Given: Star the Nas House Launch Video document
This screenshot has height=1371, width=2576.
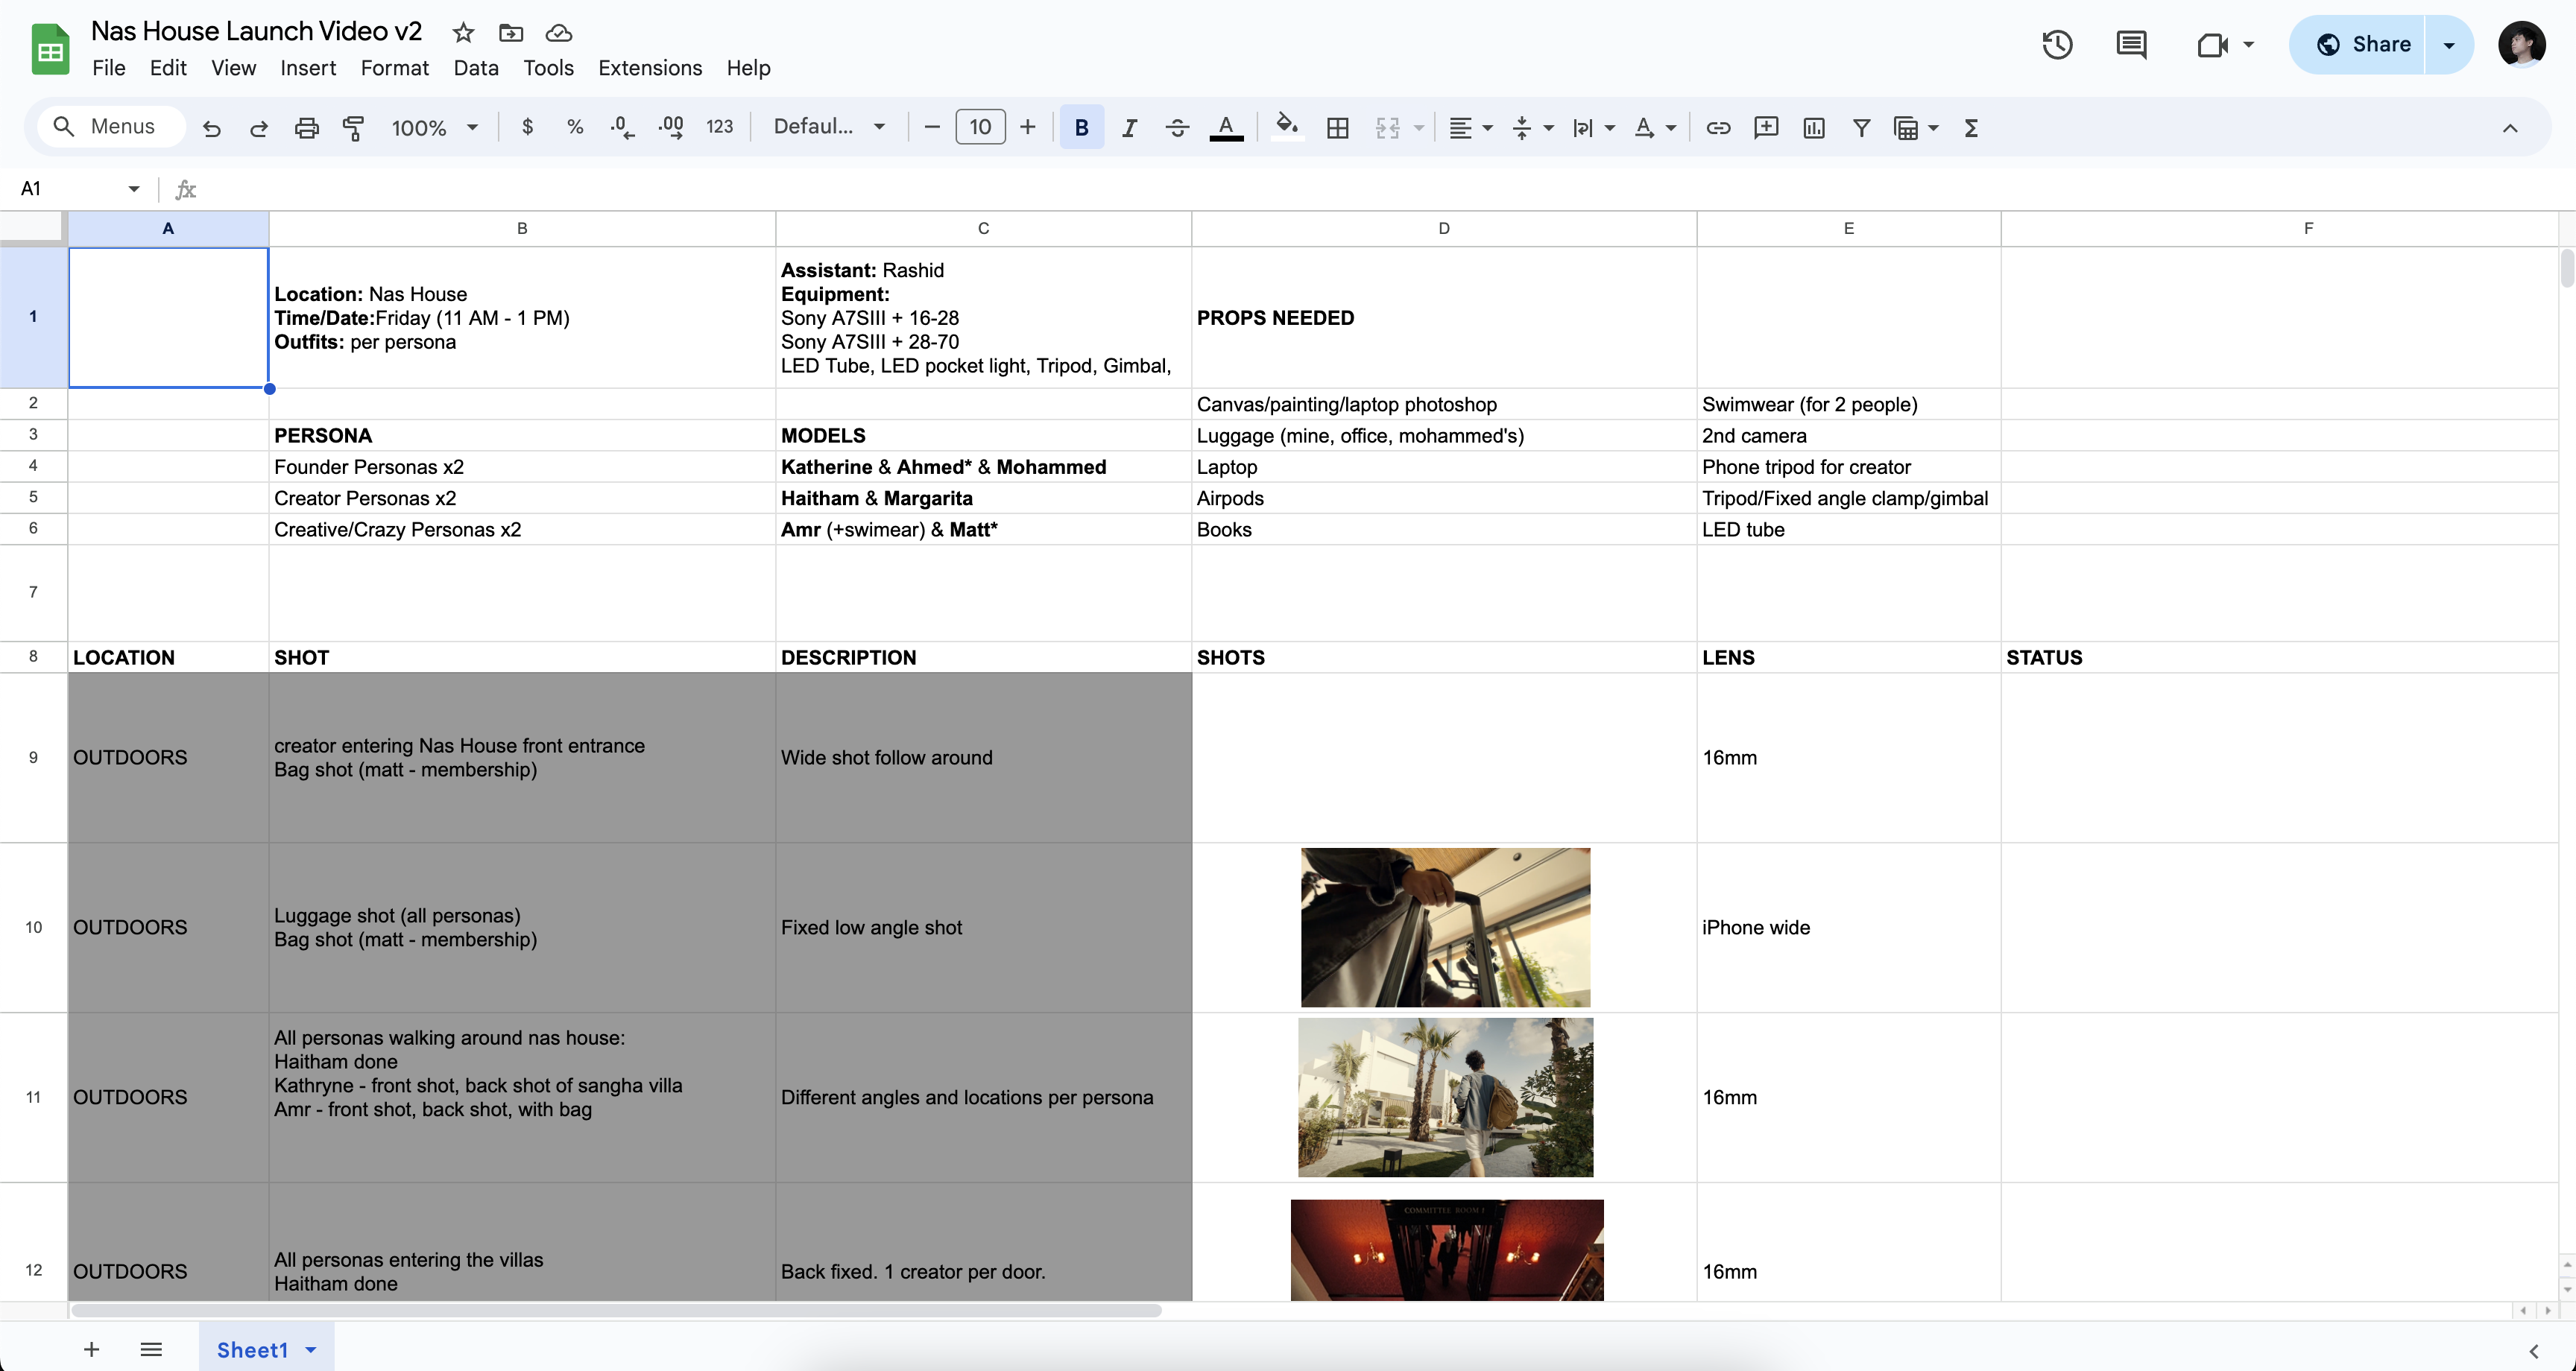Looking at the screenshot, I should (463, 33).
